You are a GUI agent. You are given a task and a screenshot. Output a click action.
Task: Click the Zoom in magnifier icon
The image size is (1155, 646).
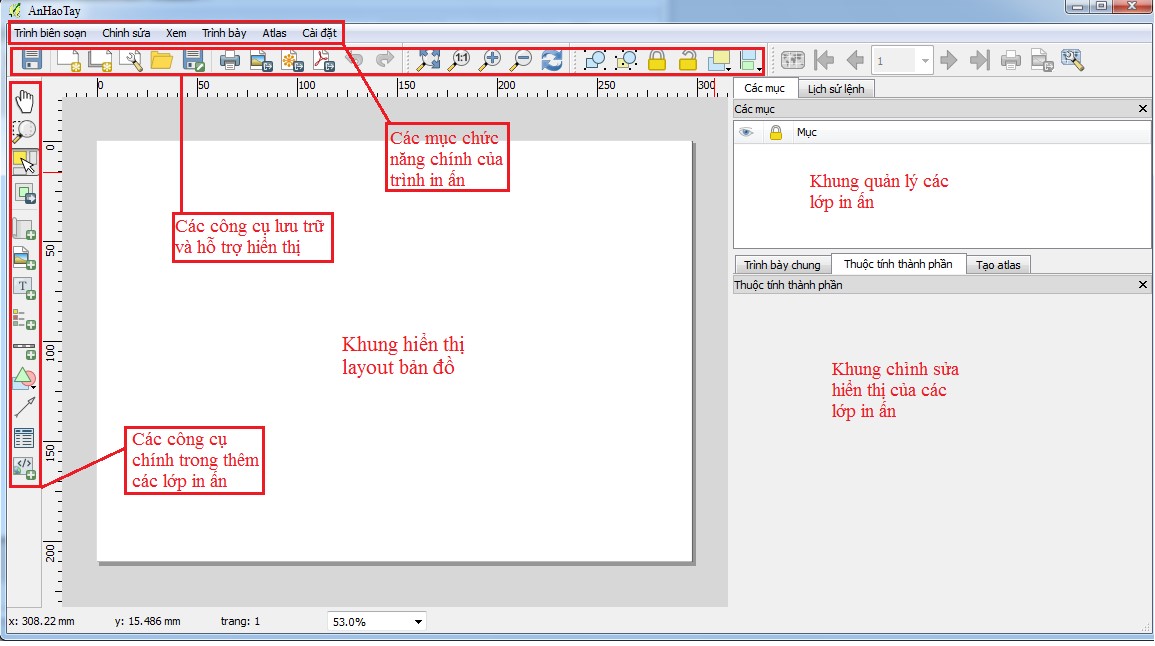490,60
